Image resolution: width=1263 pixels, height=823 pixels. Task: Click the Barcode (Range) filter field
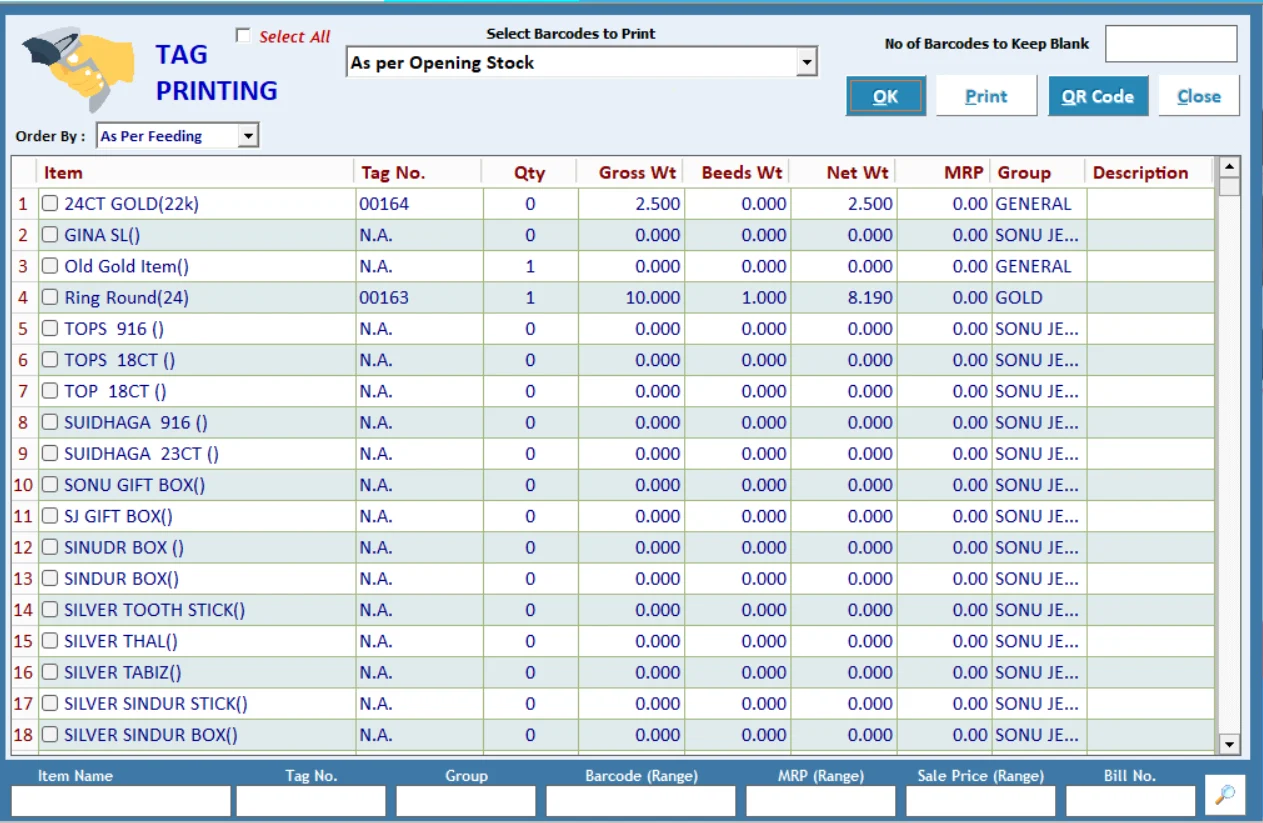pos(641,801)
